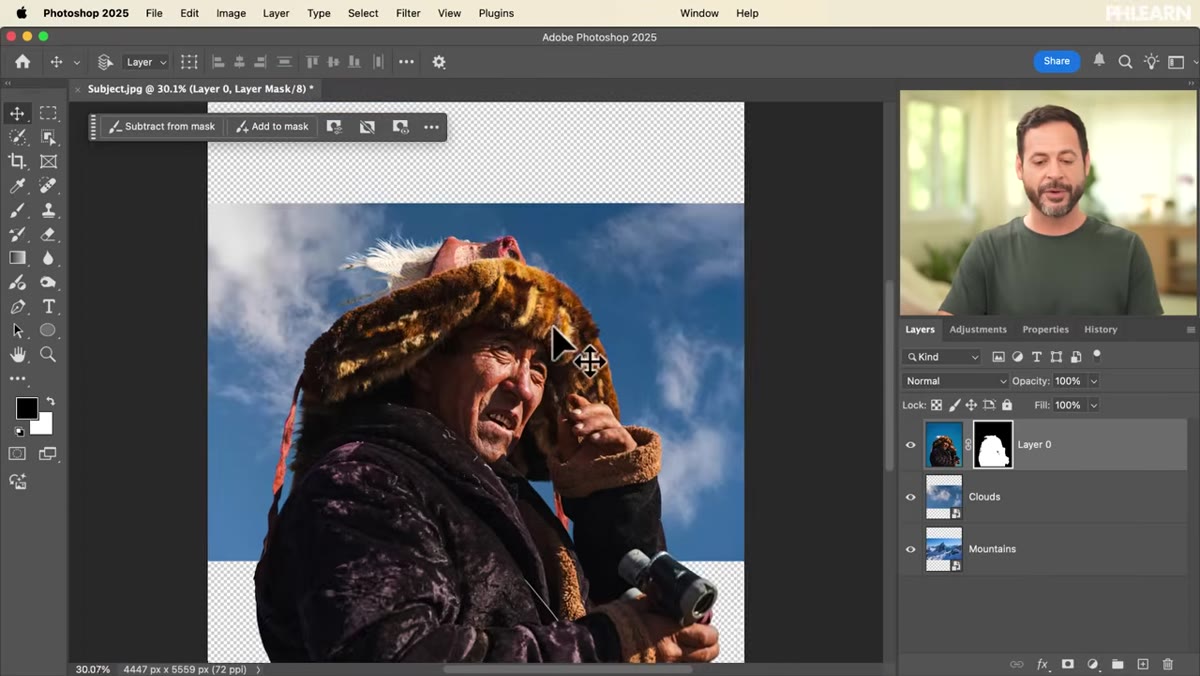Screen dimensions: 1200x676
Task: Create a new group folder
Action: pos(1118,664)
